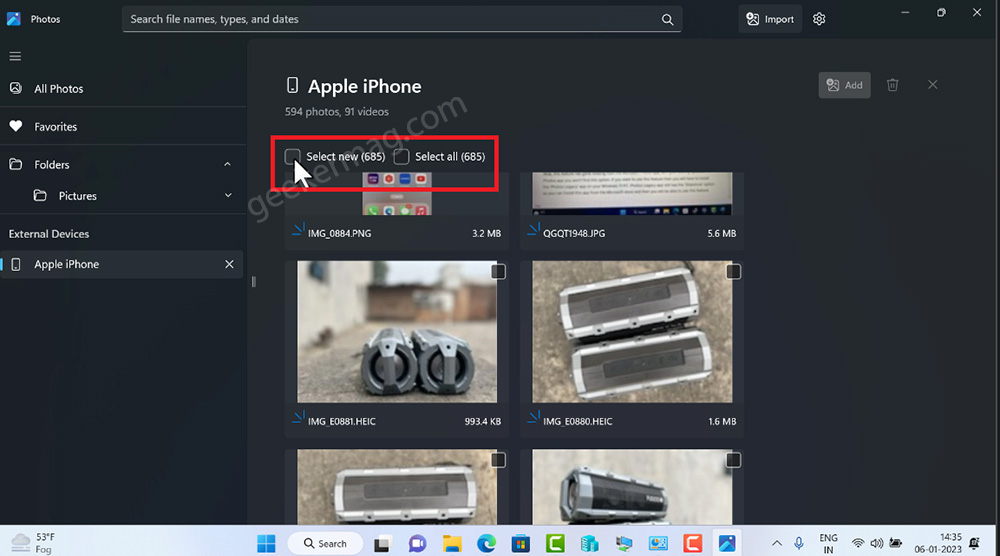
Task: Switch ENG IN input language
Action: 828,543
